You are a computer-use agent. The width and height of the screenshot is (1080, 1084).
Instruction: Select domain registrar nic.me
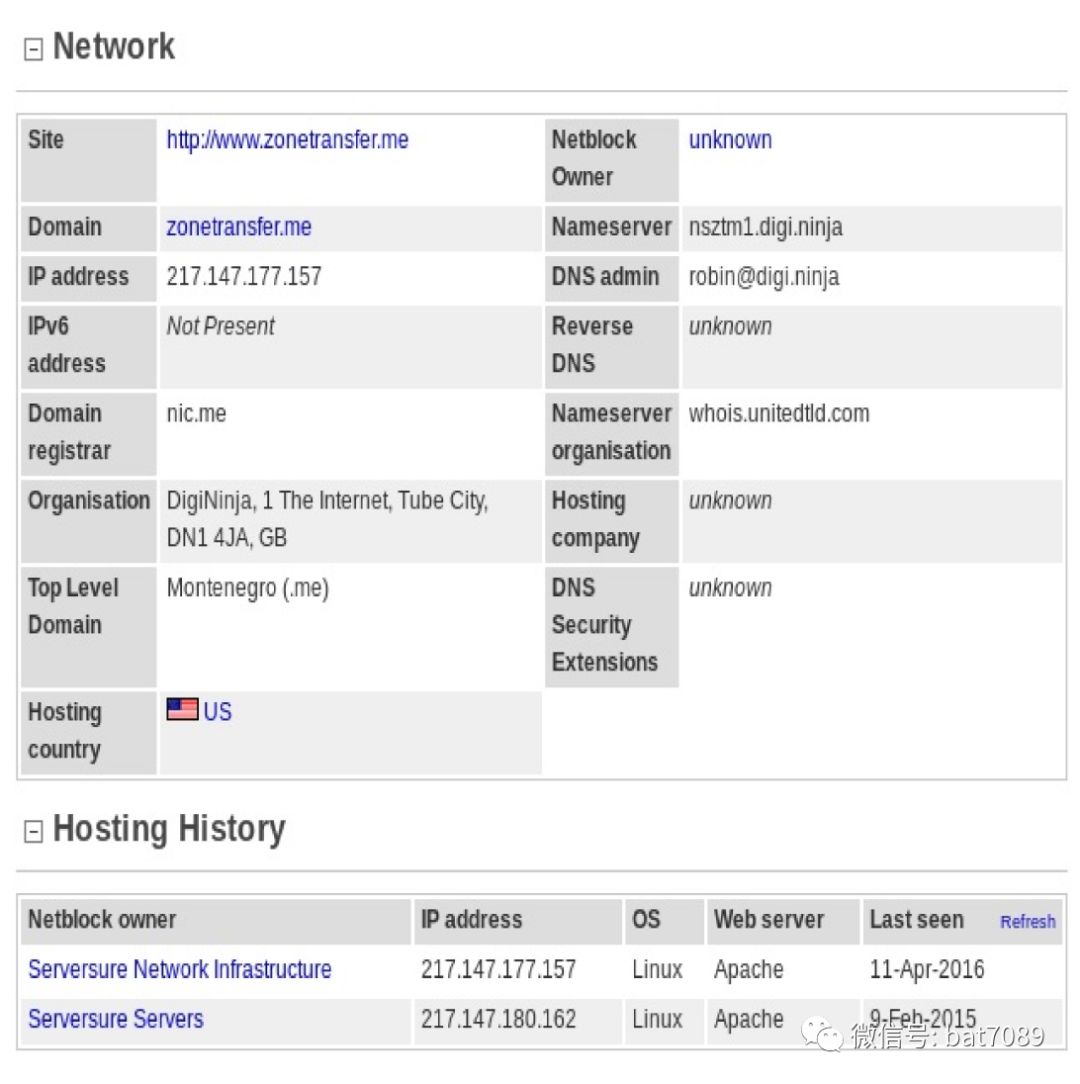[x=196, y=413]
